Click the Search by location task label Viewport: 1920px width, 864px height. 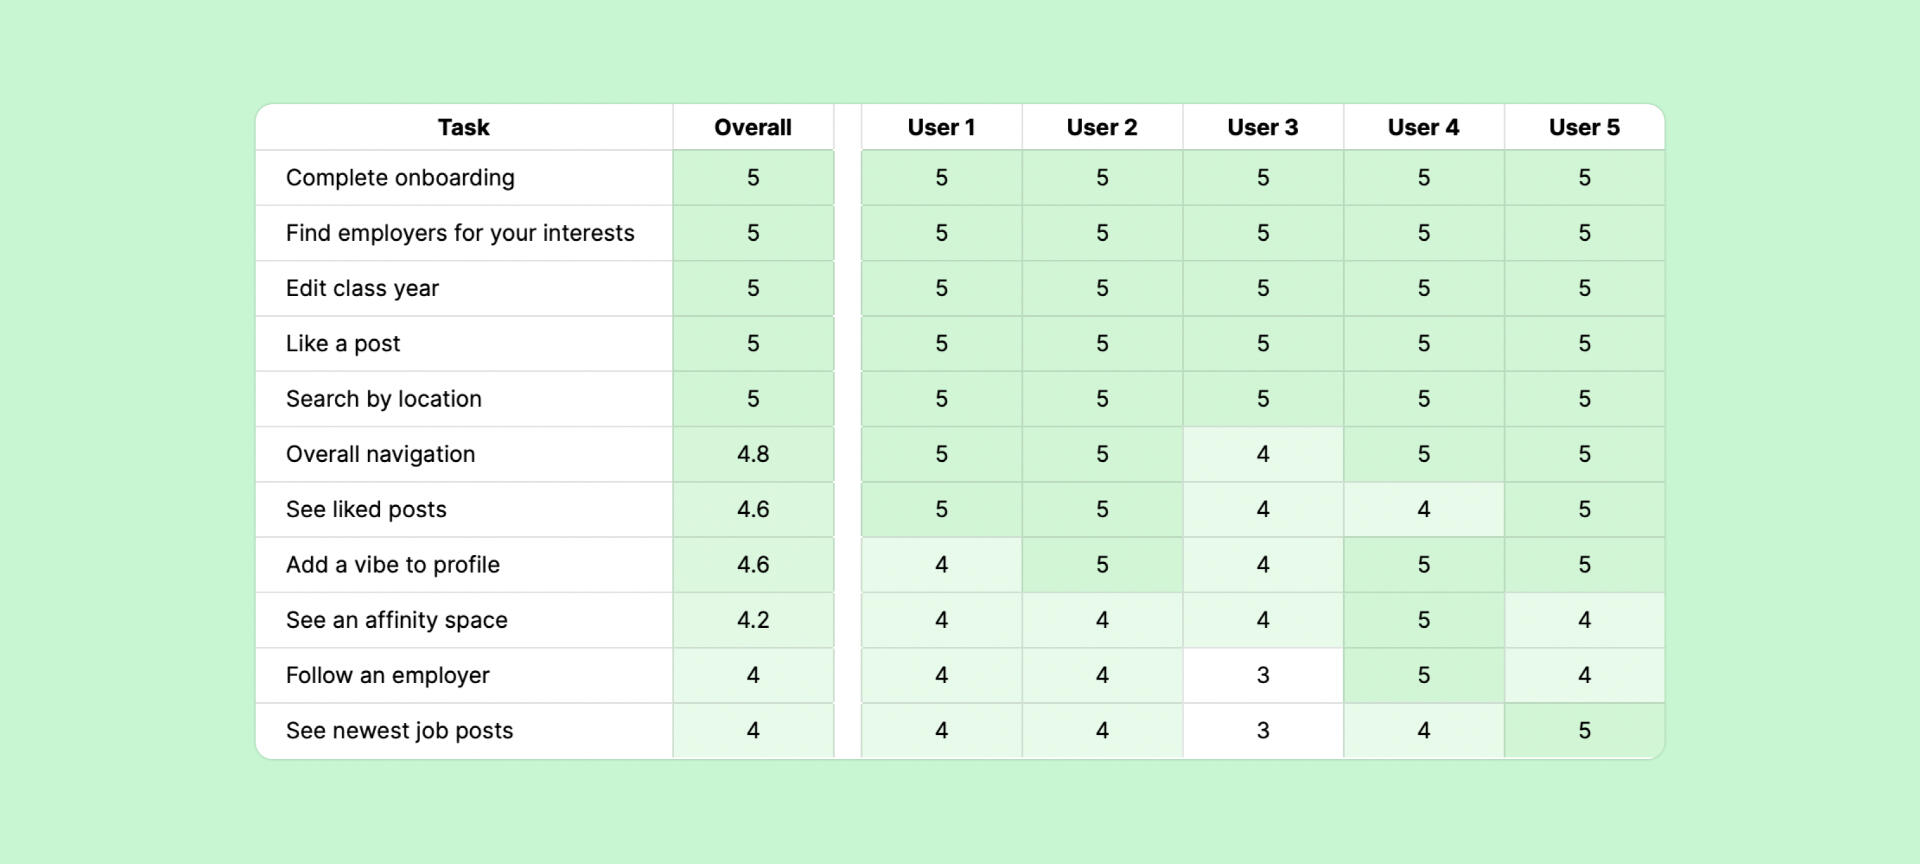[384, 399]
